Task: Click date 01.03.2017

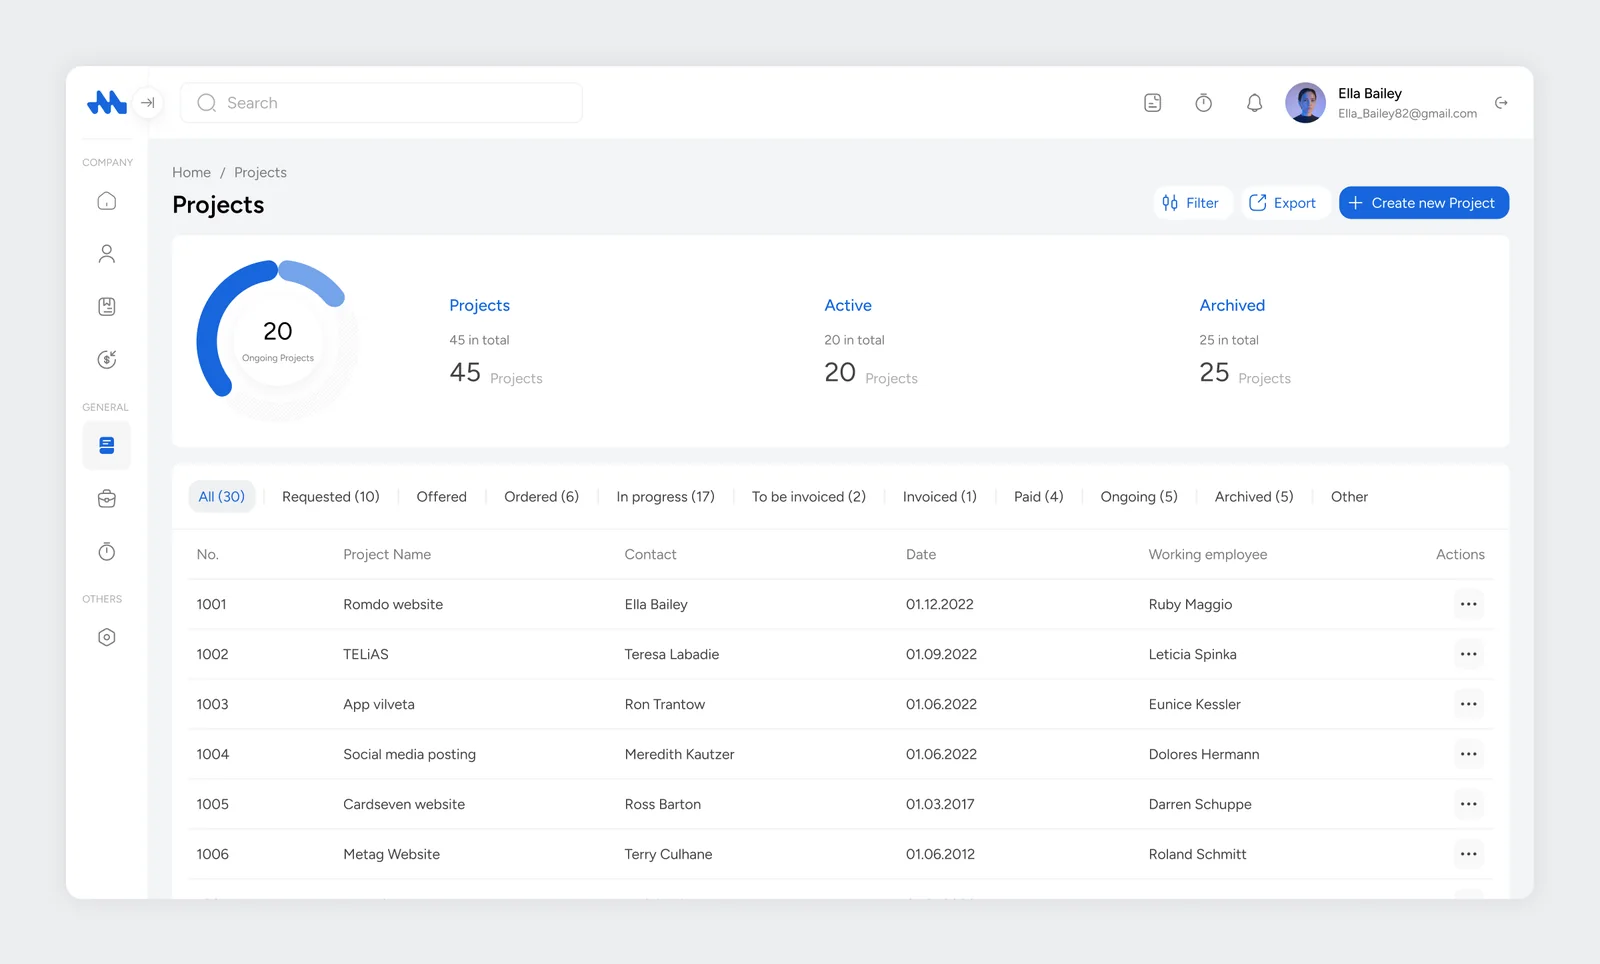Action: coord(940,804)
